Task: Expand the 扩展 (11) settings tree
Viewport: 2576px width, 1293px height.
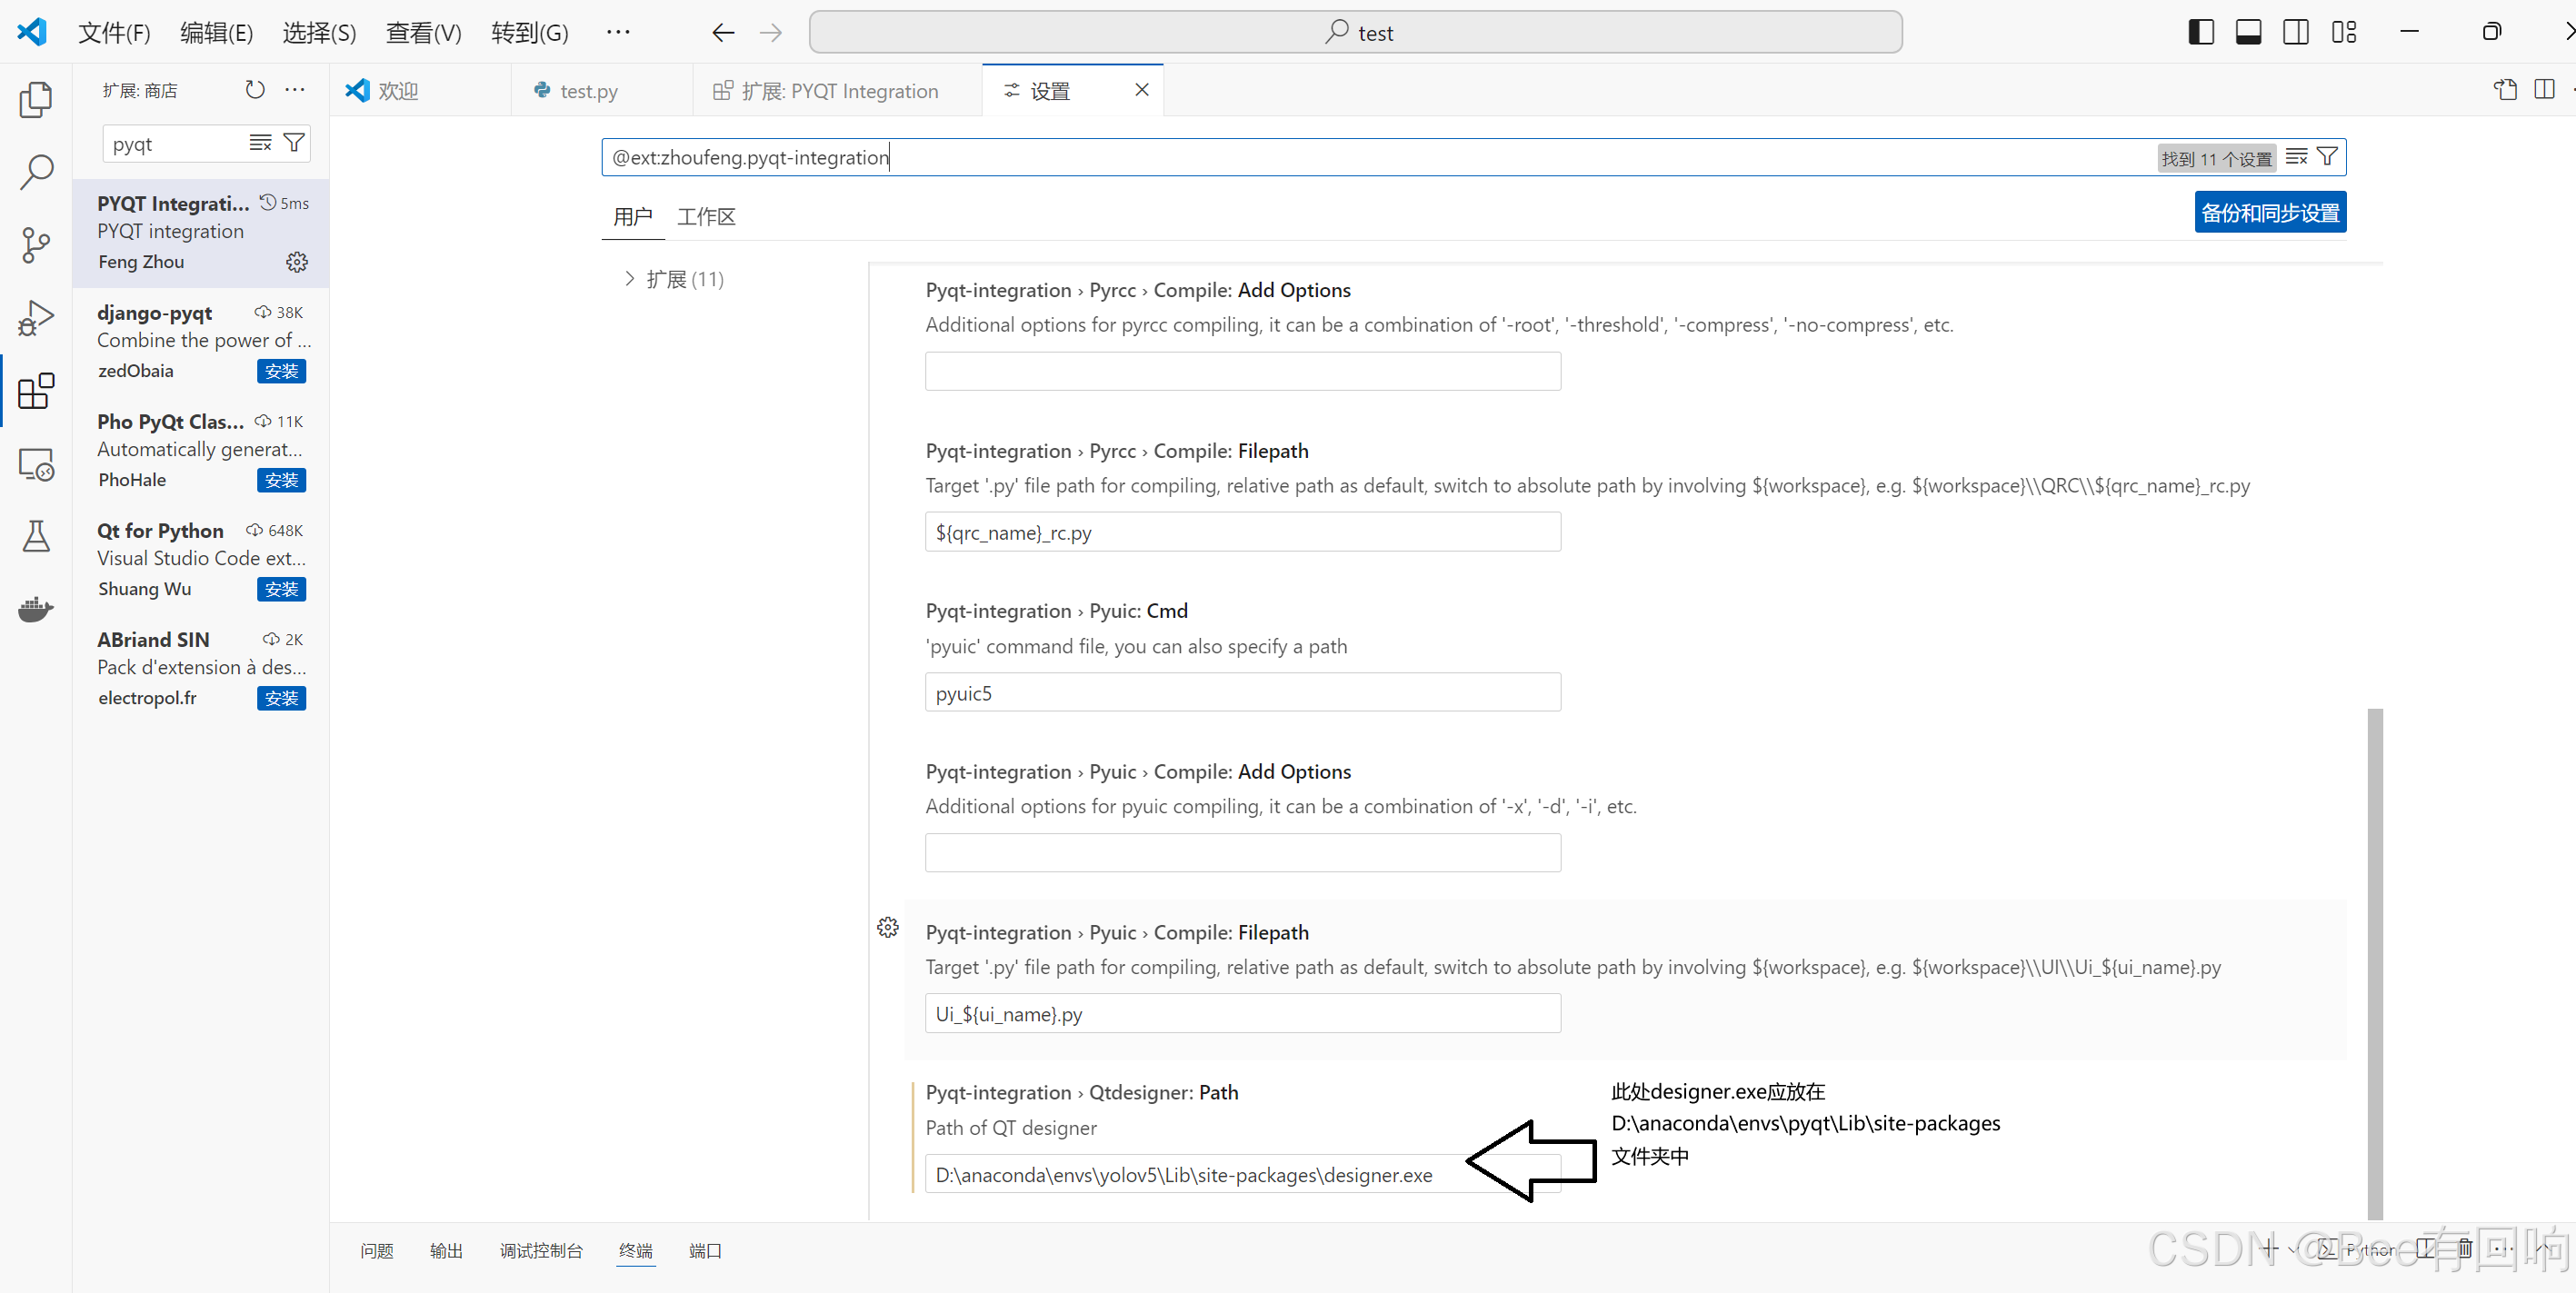Action: pos(629,279)
